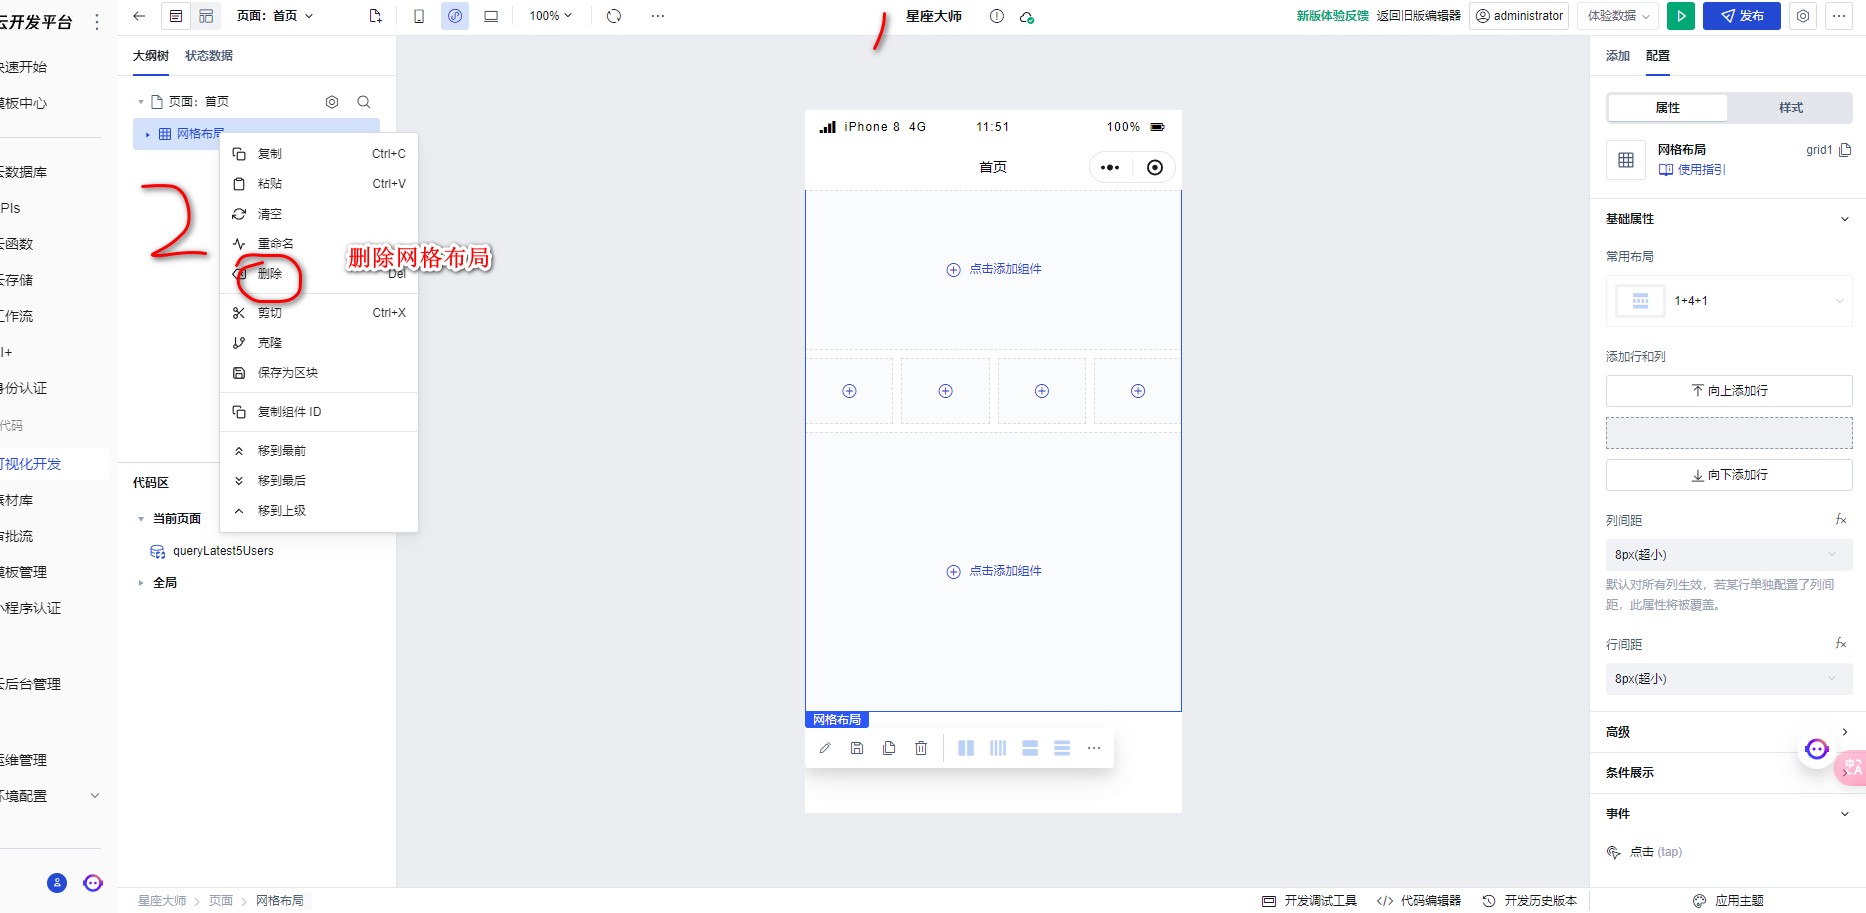Click the refresh icon in the top toolbar
The width and height of the screenshot is (1866, 913).
[614, 16]
